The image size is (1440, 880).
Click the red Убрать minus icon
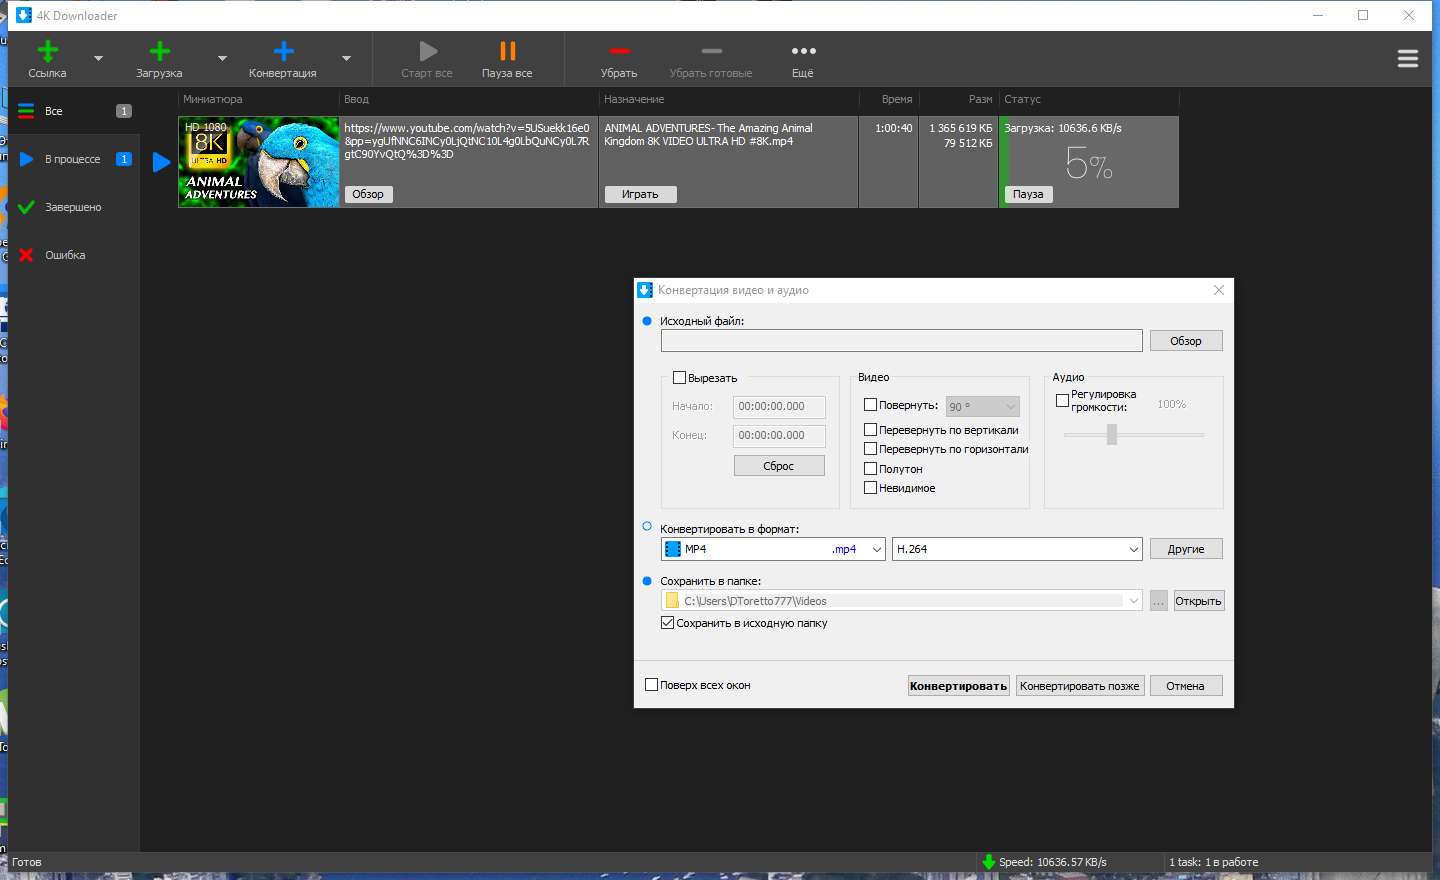coord(619,51)
